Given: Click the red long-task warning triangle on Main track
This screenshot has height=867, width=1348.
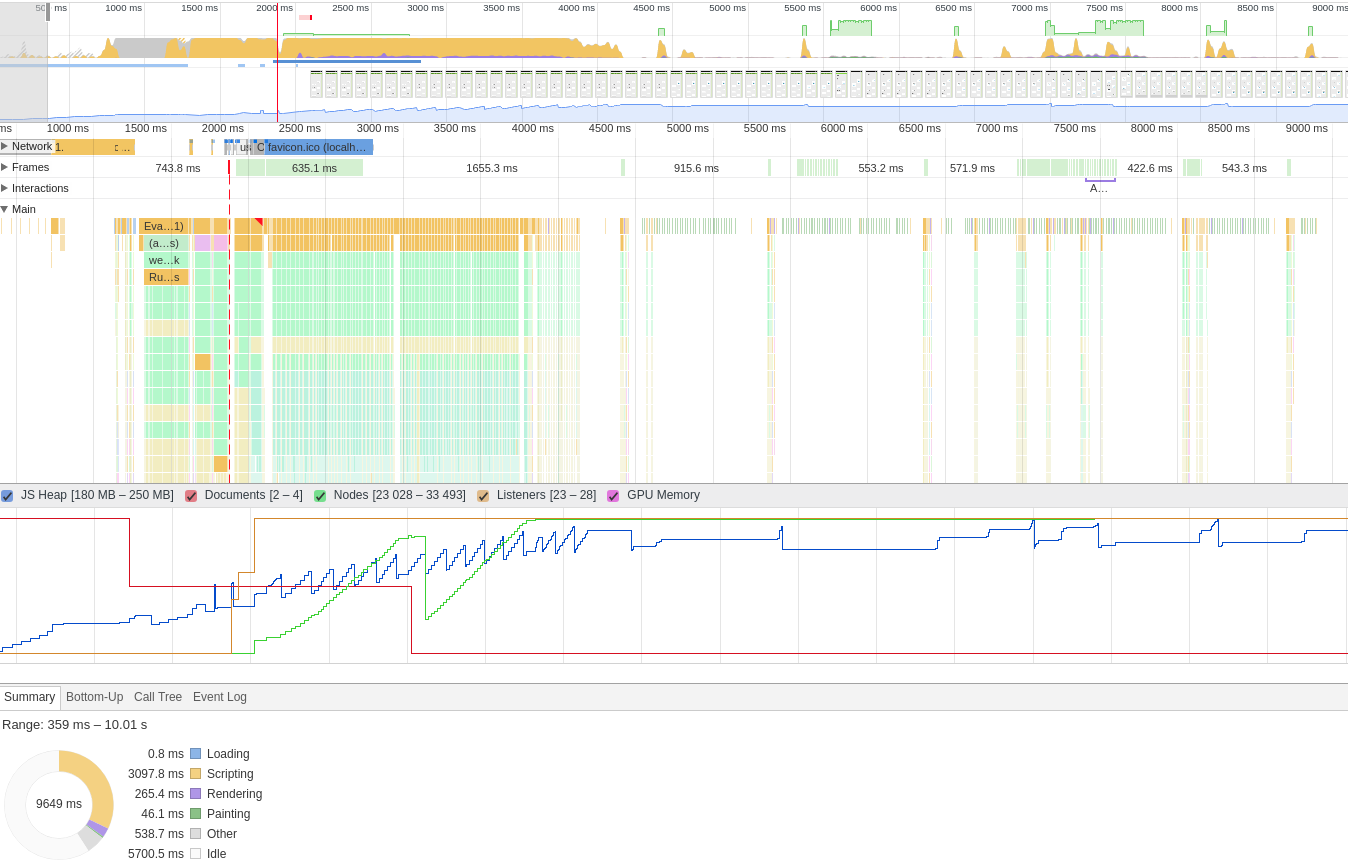Looking at the screenshot, I should click(258, 220).
